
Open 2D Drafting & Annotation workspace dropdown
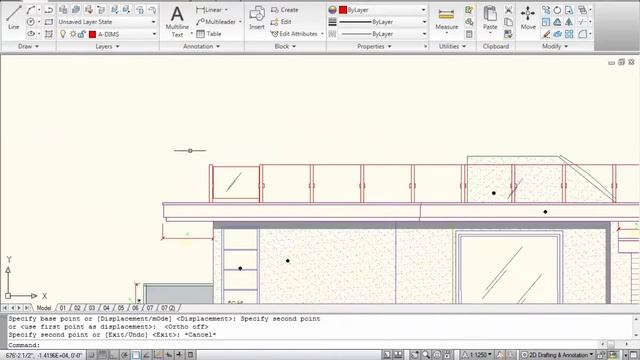[x=558, y=355]
